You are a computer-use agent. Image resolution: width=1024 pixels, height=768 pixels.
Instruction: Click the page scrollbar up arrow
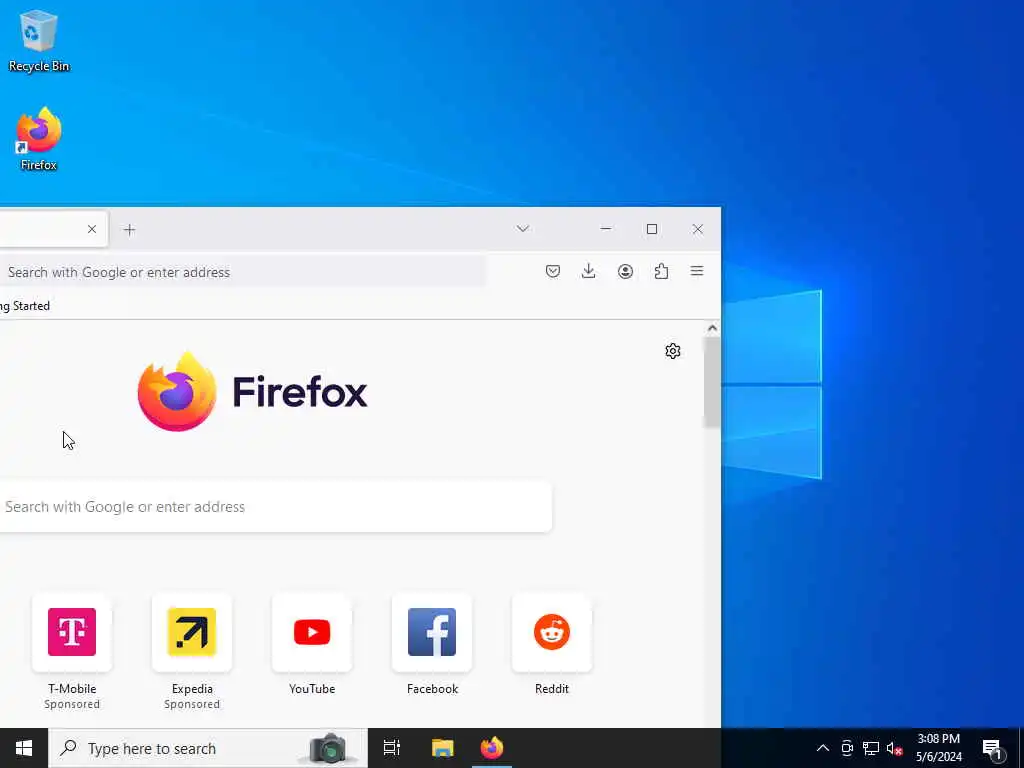point(712,328)
